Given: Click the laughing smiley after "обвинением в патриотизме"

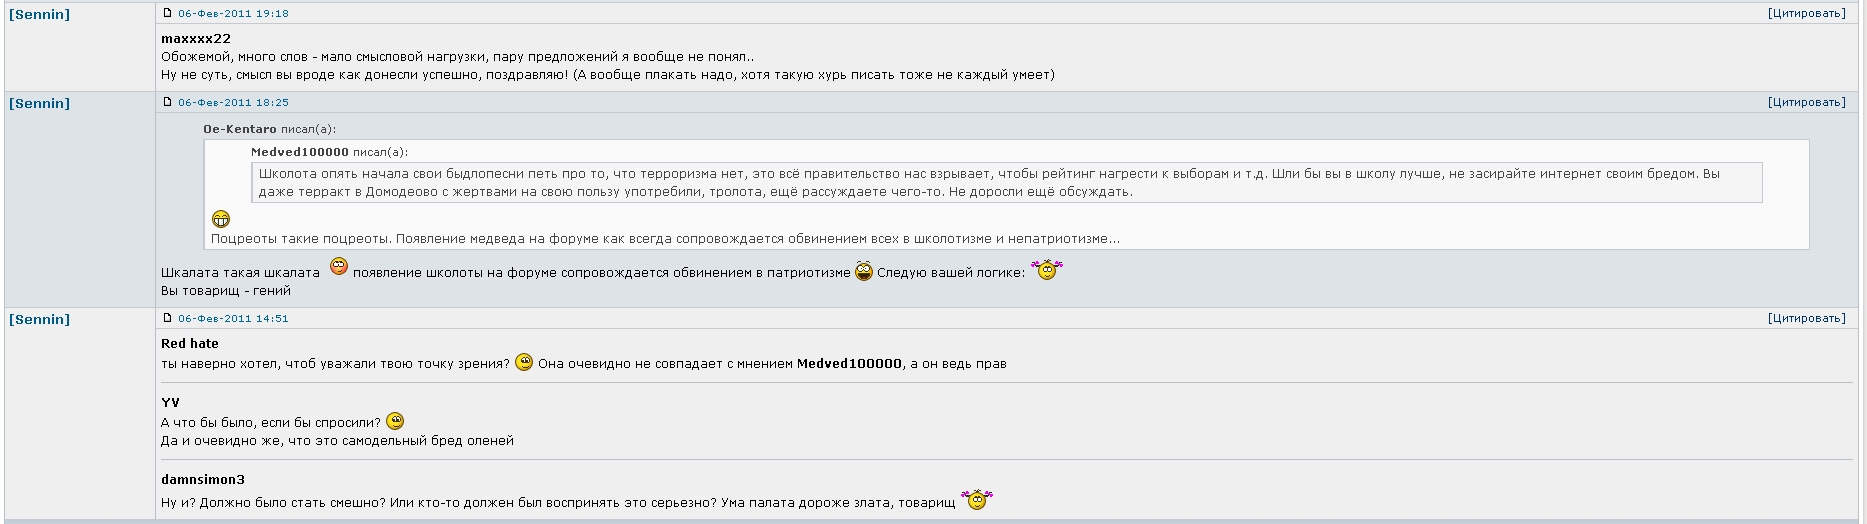Looking at the screenshot, I should tap(864, 271).
